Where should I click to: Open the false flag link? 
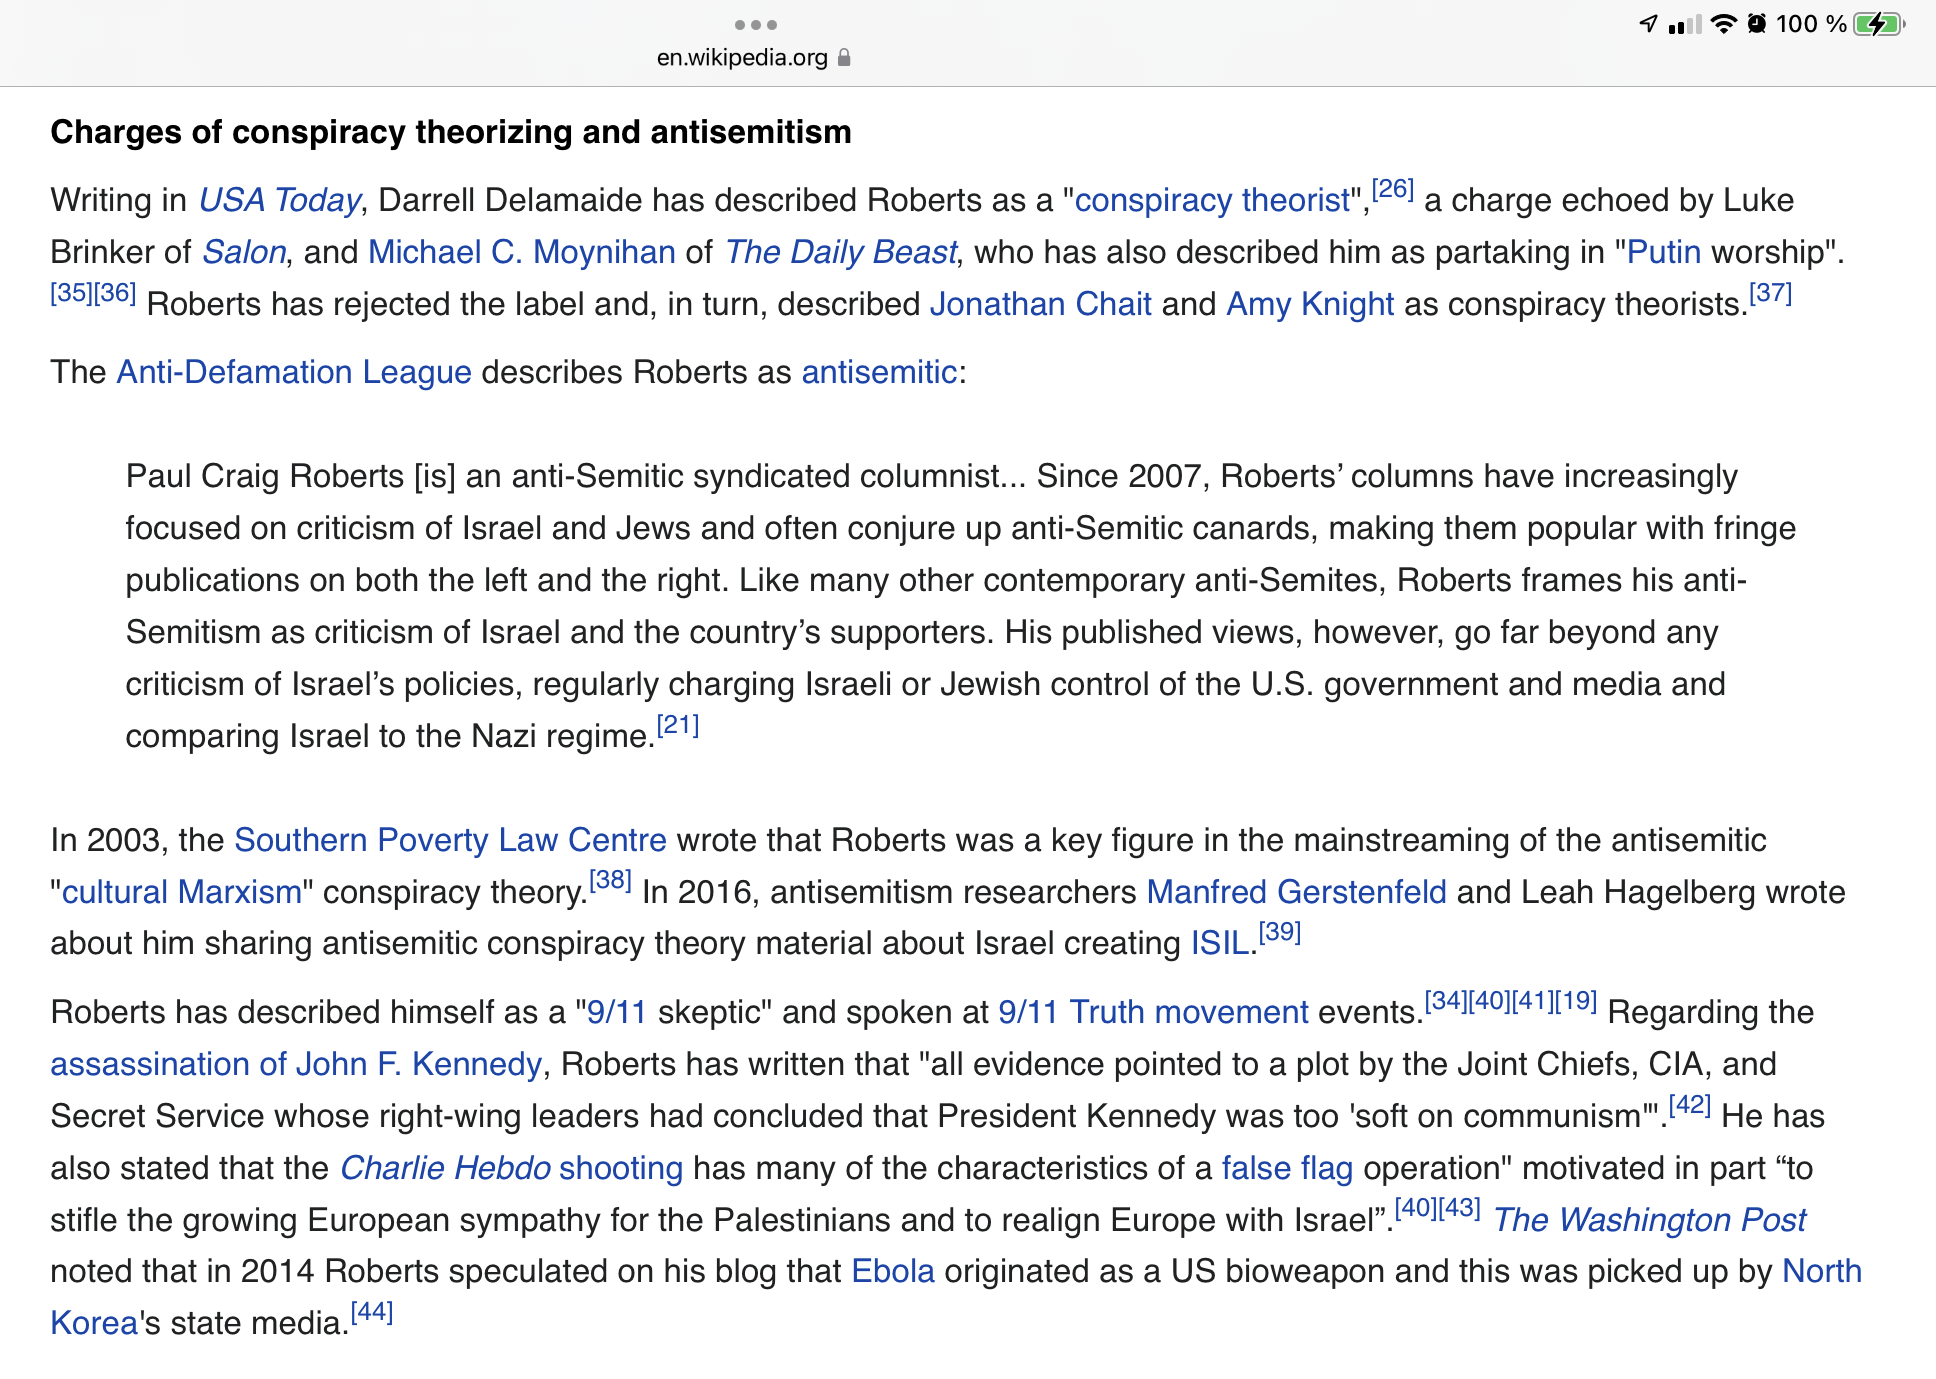point(1287,1168)
